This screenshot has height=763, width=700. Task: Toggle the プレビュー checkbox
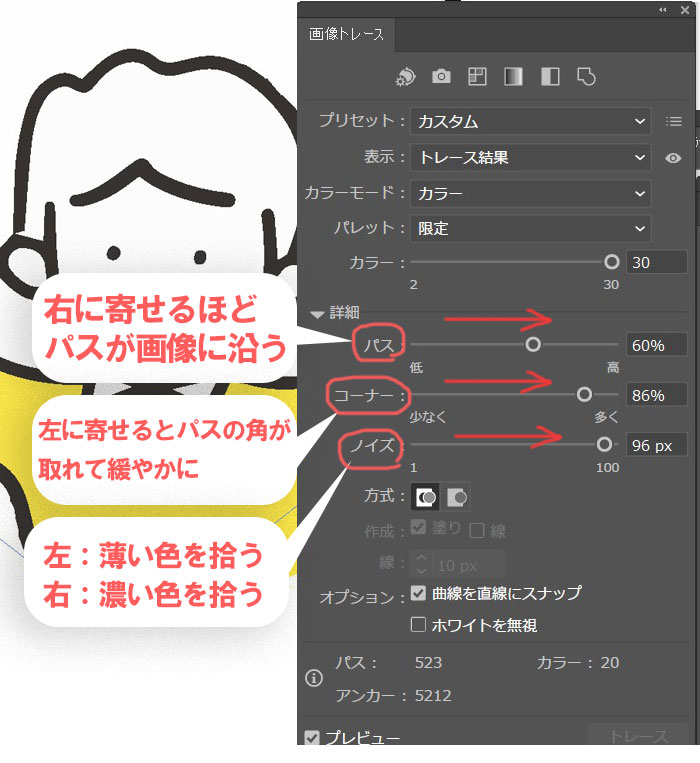tap(312, 737)
